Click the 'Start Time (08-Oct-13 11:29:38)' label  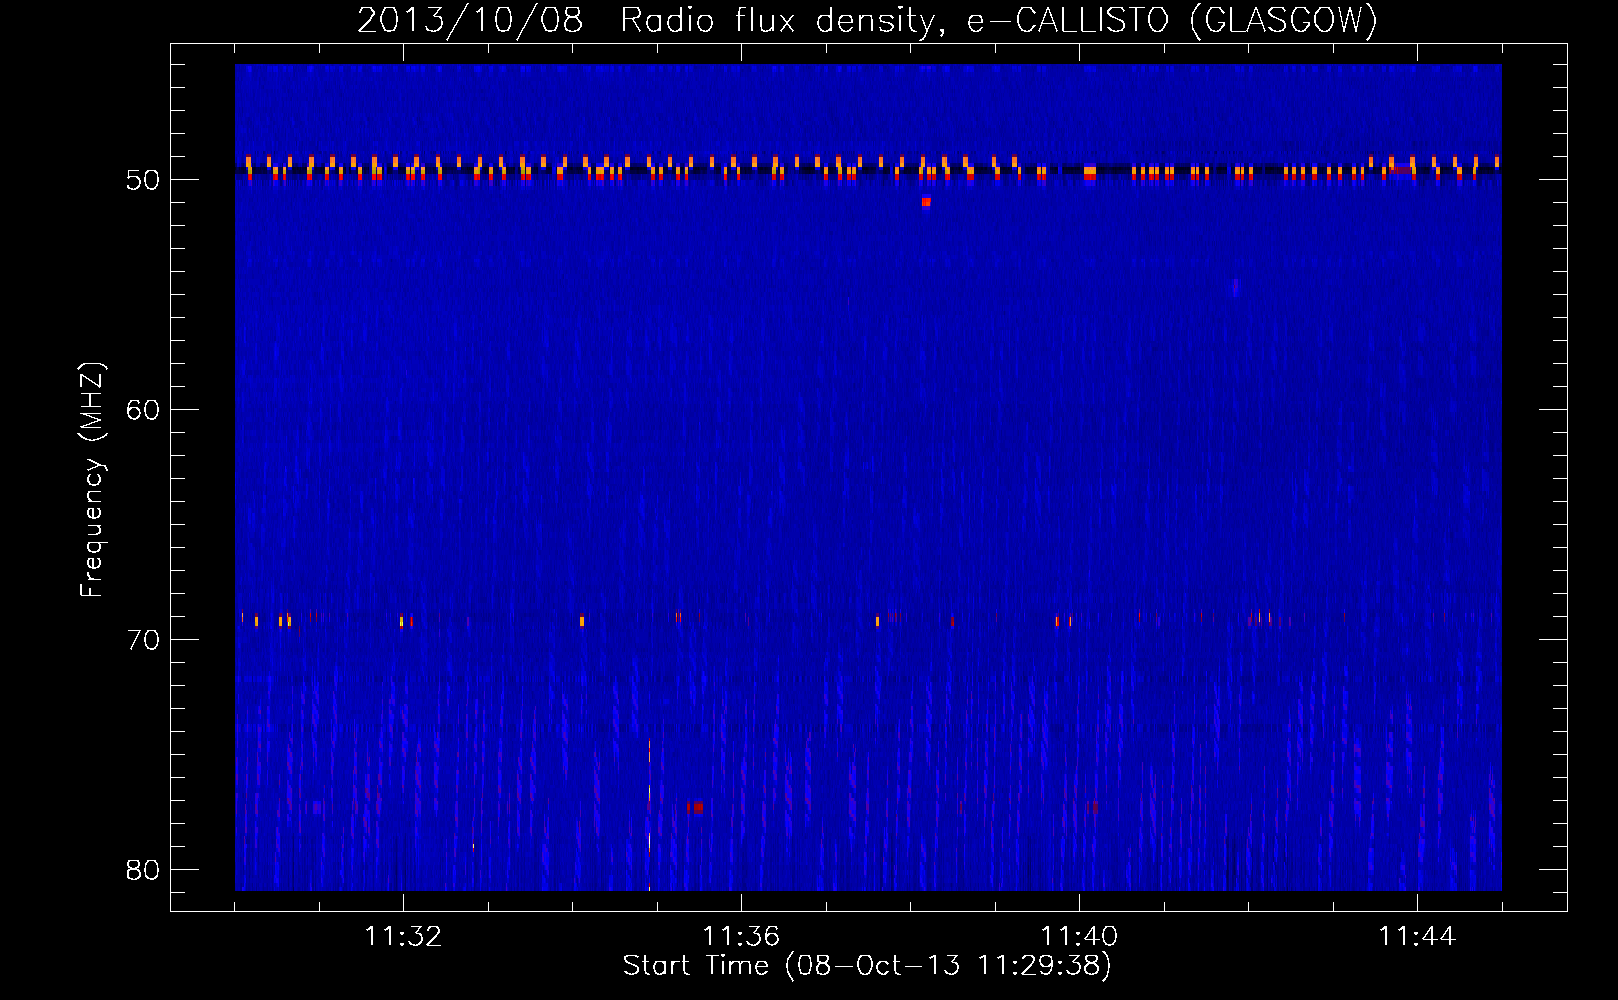coord(867,966)
